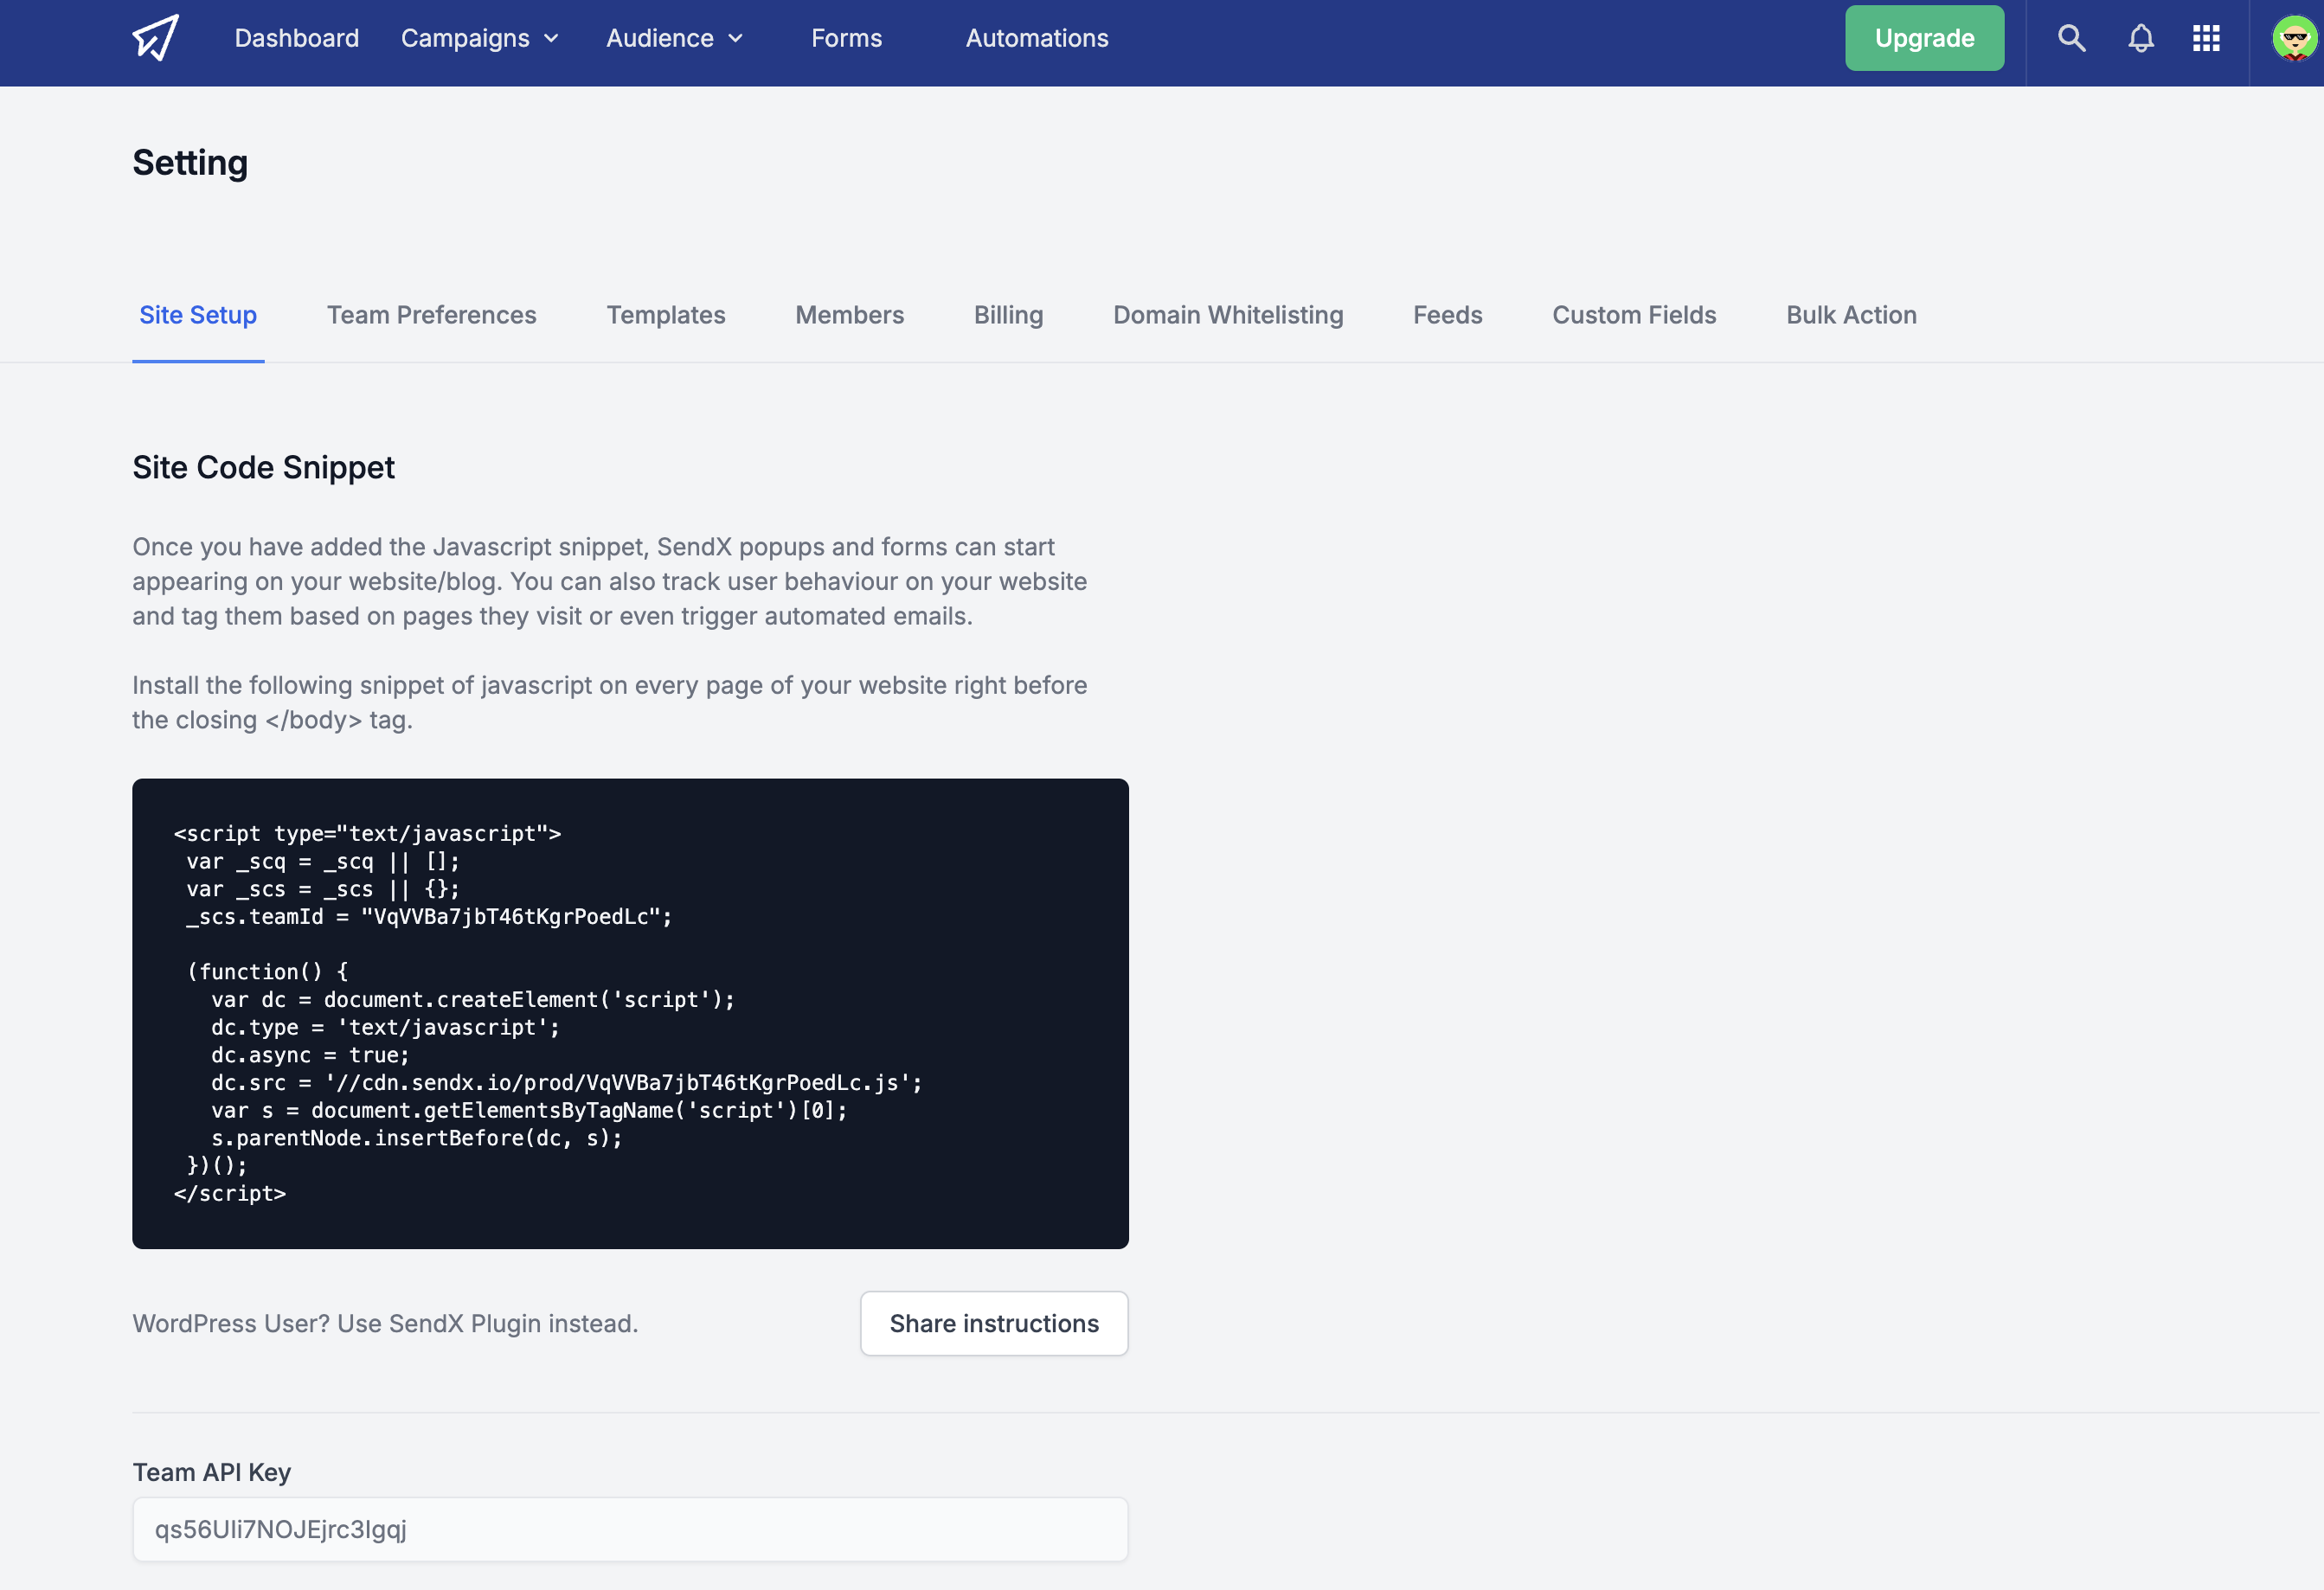Select the Site Setup tab

[x=198, y=315]
